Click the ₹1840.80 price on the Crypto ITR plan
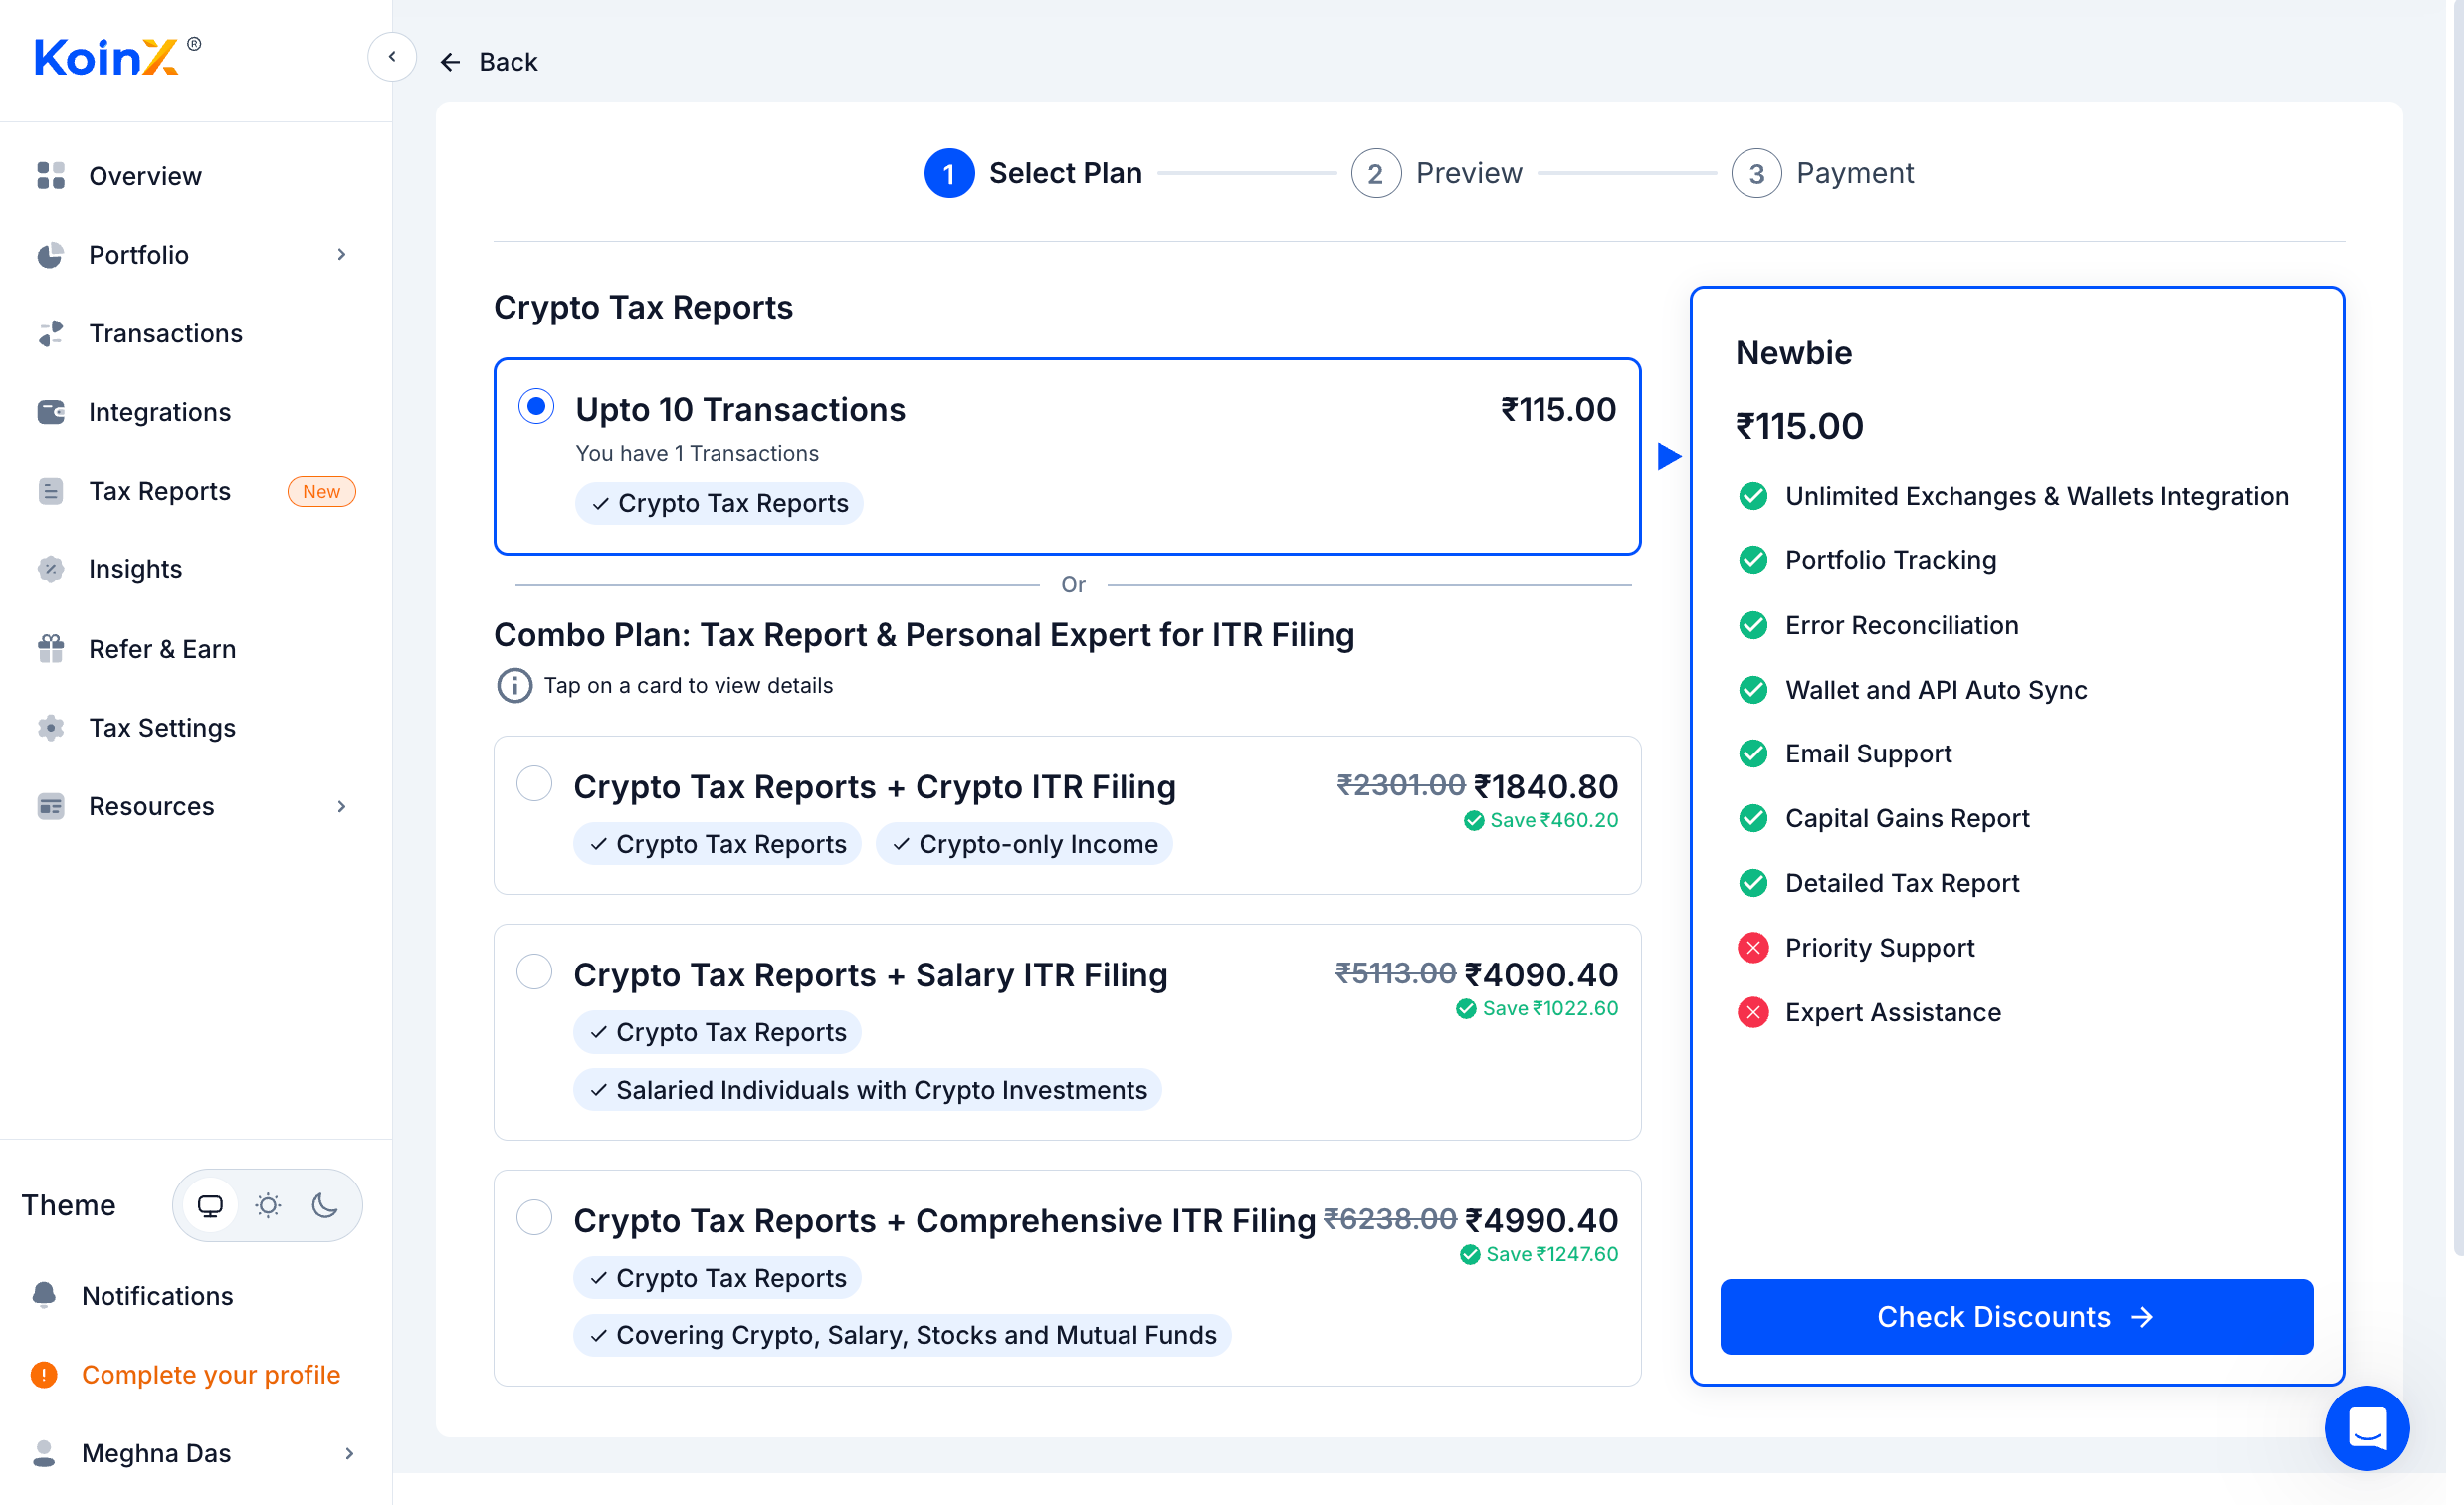Viewport: 2464px width, 1505px height. (x=1546, y=786)
